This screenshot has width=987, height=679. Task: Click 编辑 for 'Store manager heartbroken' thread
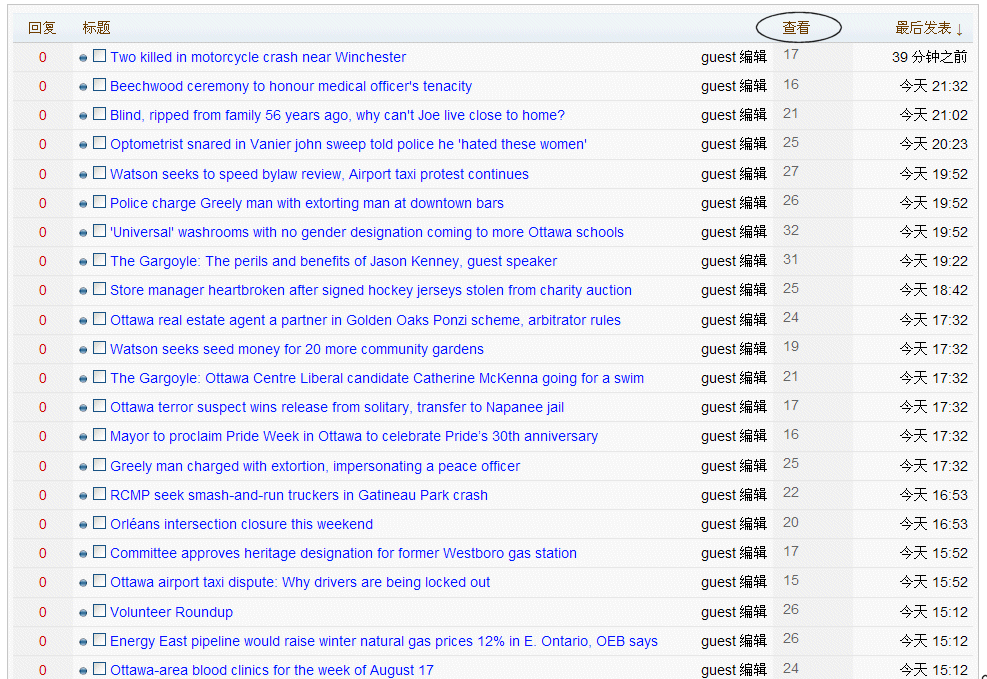[x=753, y=290]
